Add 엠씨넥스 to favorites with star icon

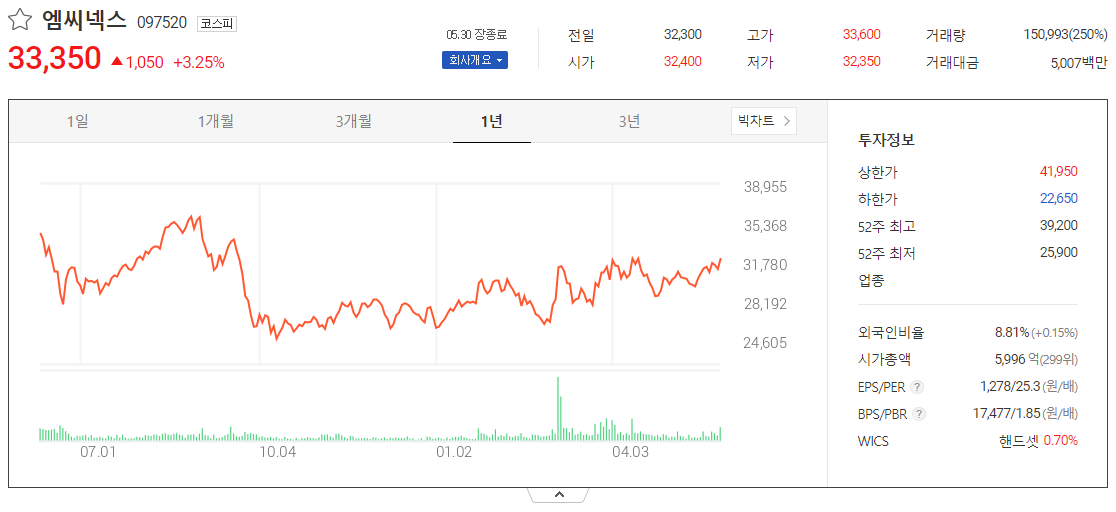(x=20, y=21)
